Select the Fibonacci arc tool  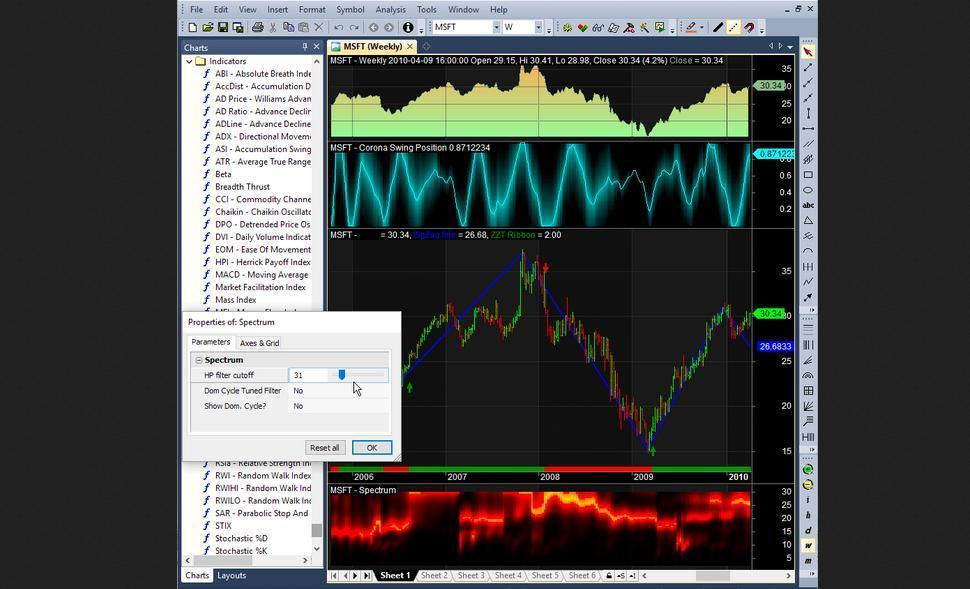click(808, 376)
